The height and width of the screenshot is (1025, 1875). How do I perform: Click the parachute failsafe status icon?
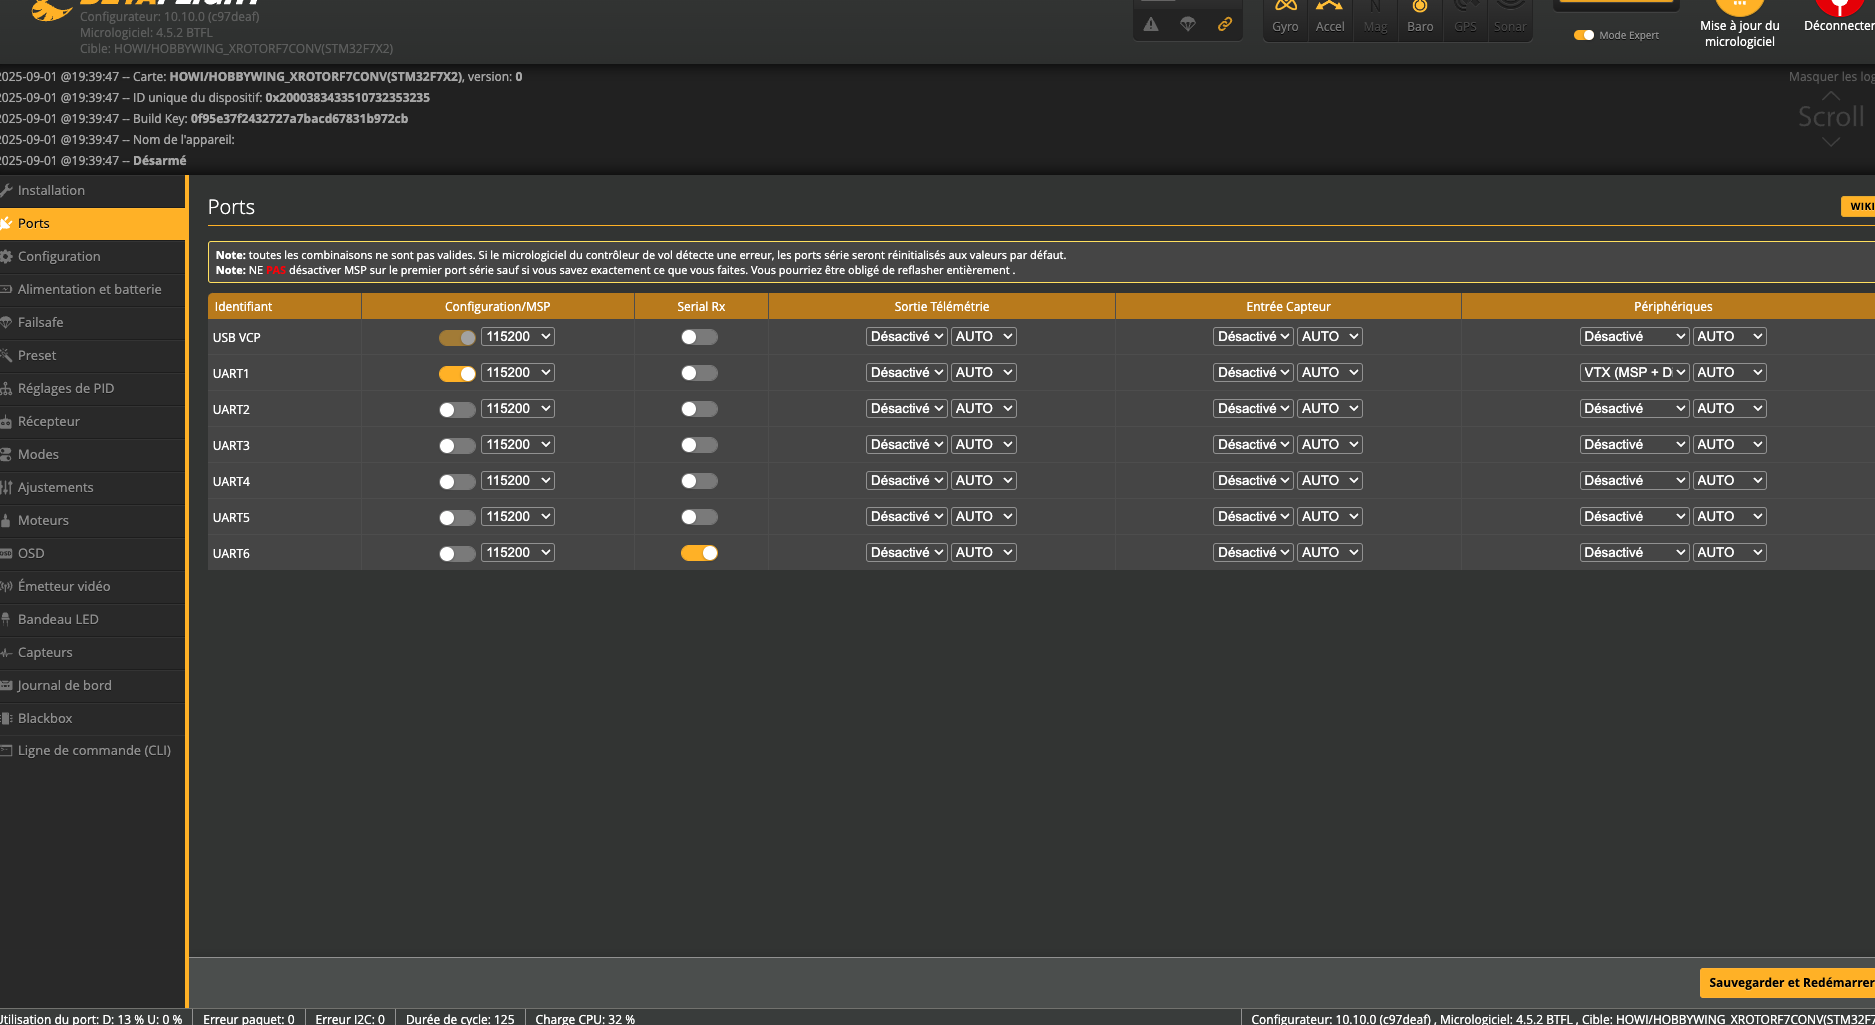pyautogui.click(x=1187, y=24)
